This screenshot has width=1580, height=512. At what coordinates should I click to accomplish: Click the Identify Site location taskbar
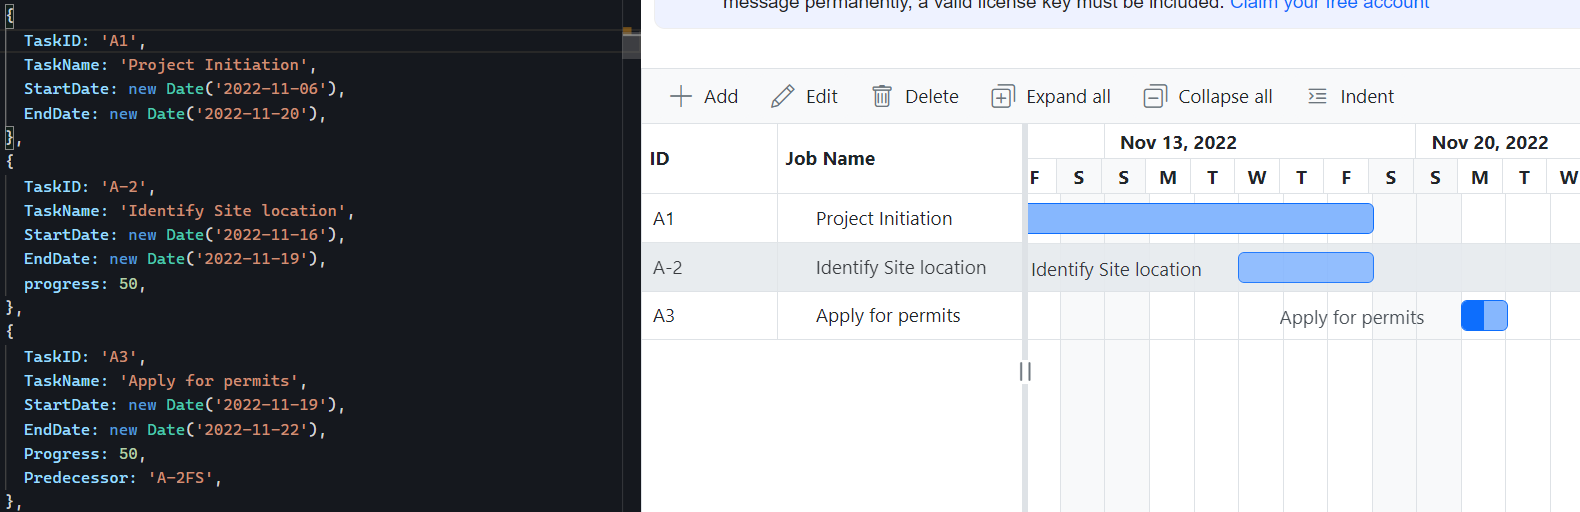click(x=1305, y=268)
